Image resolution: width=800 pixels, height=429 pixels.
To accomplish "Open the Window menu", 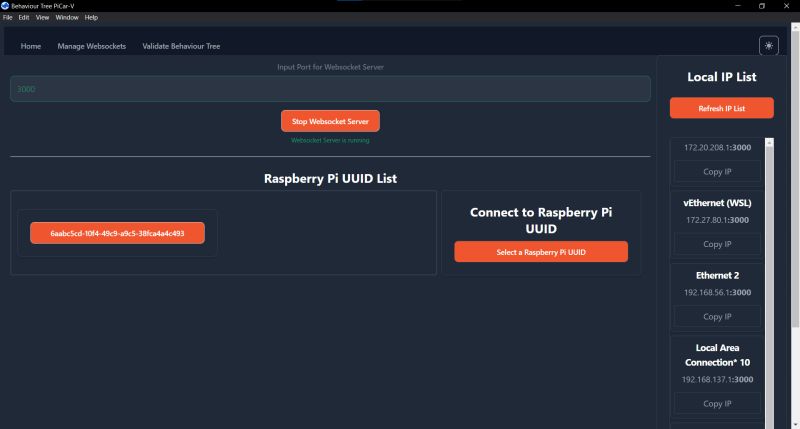I will (x=67, y=17).
